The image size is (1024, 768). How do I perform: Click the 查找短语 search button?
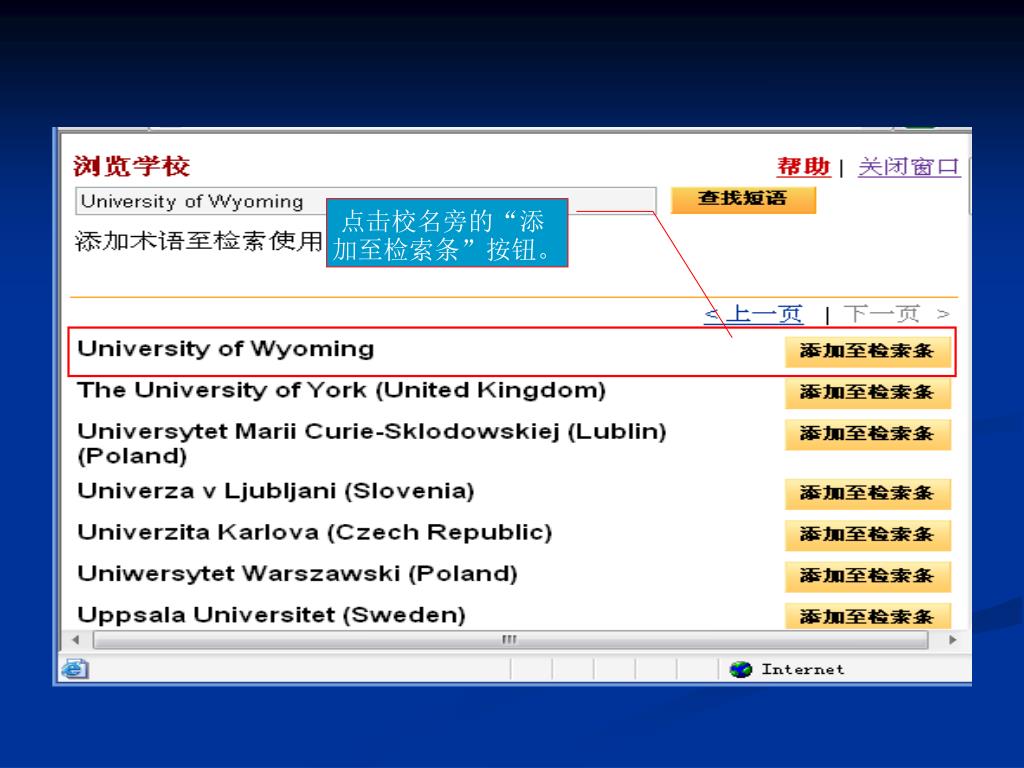743,200
